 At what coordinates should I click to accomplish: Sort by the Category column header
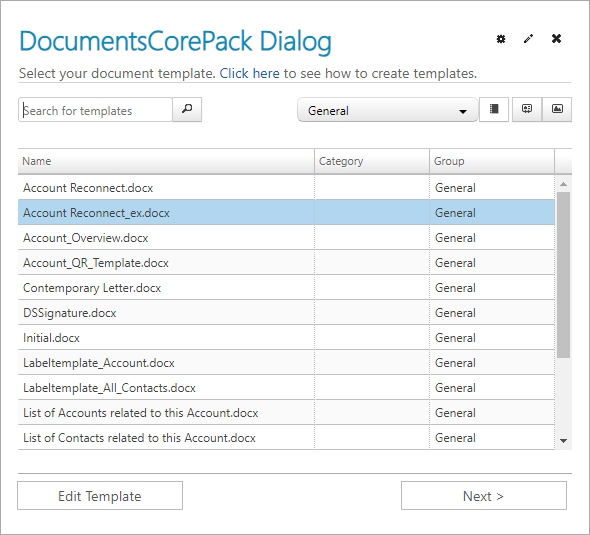pyautogui.click(x=372, y=161)
